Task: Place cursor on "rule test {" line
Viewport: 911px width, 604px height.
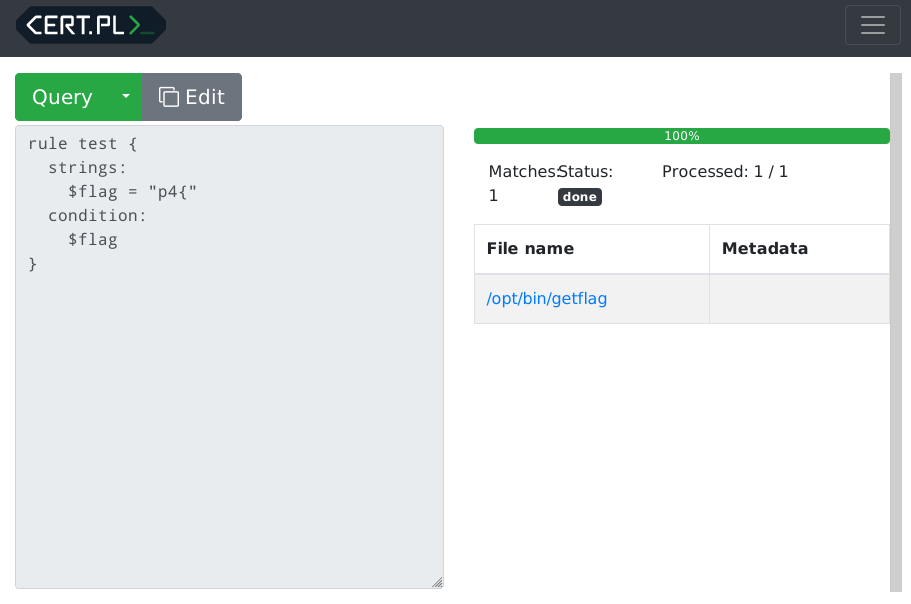Action: click(73, 144)
